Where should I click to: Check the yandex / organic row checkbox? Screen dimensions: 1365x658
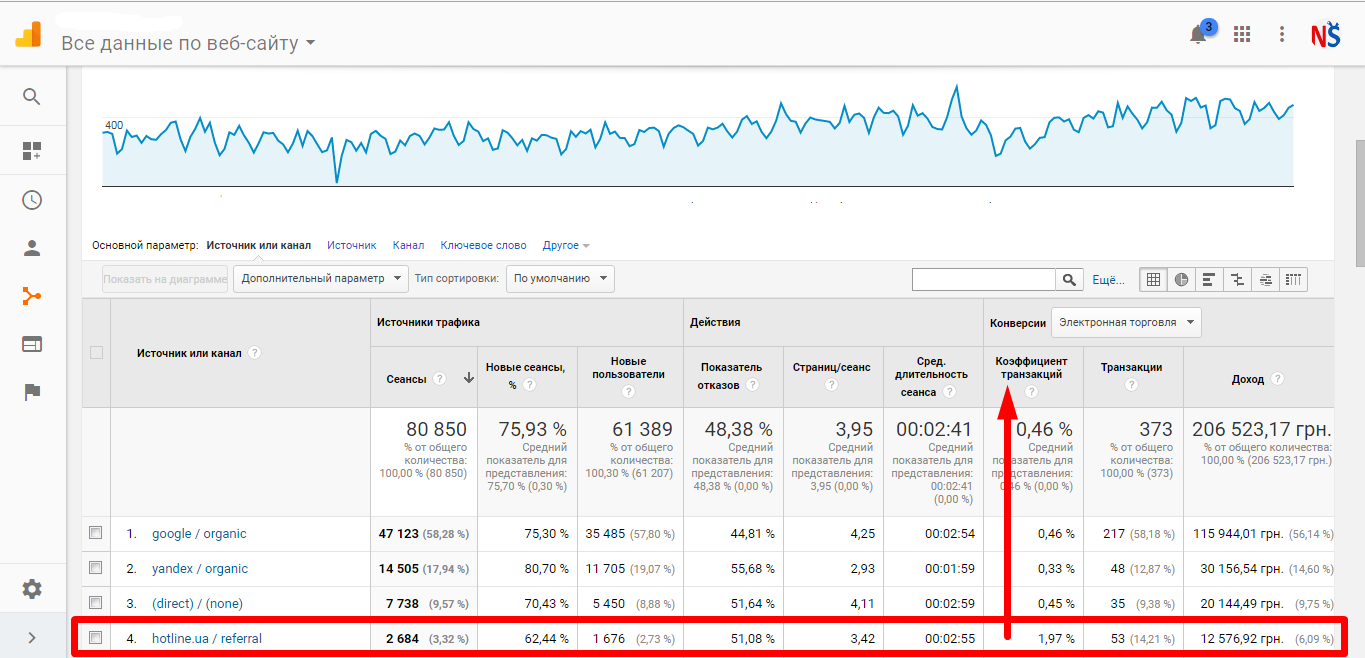coord(95,568)
